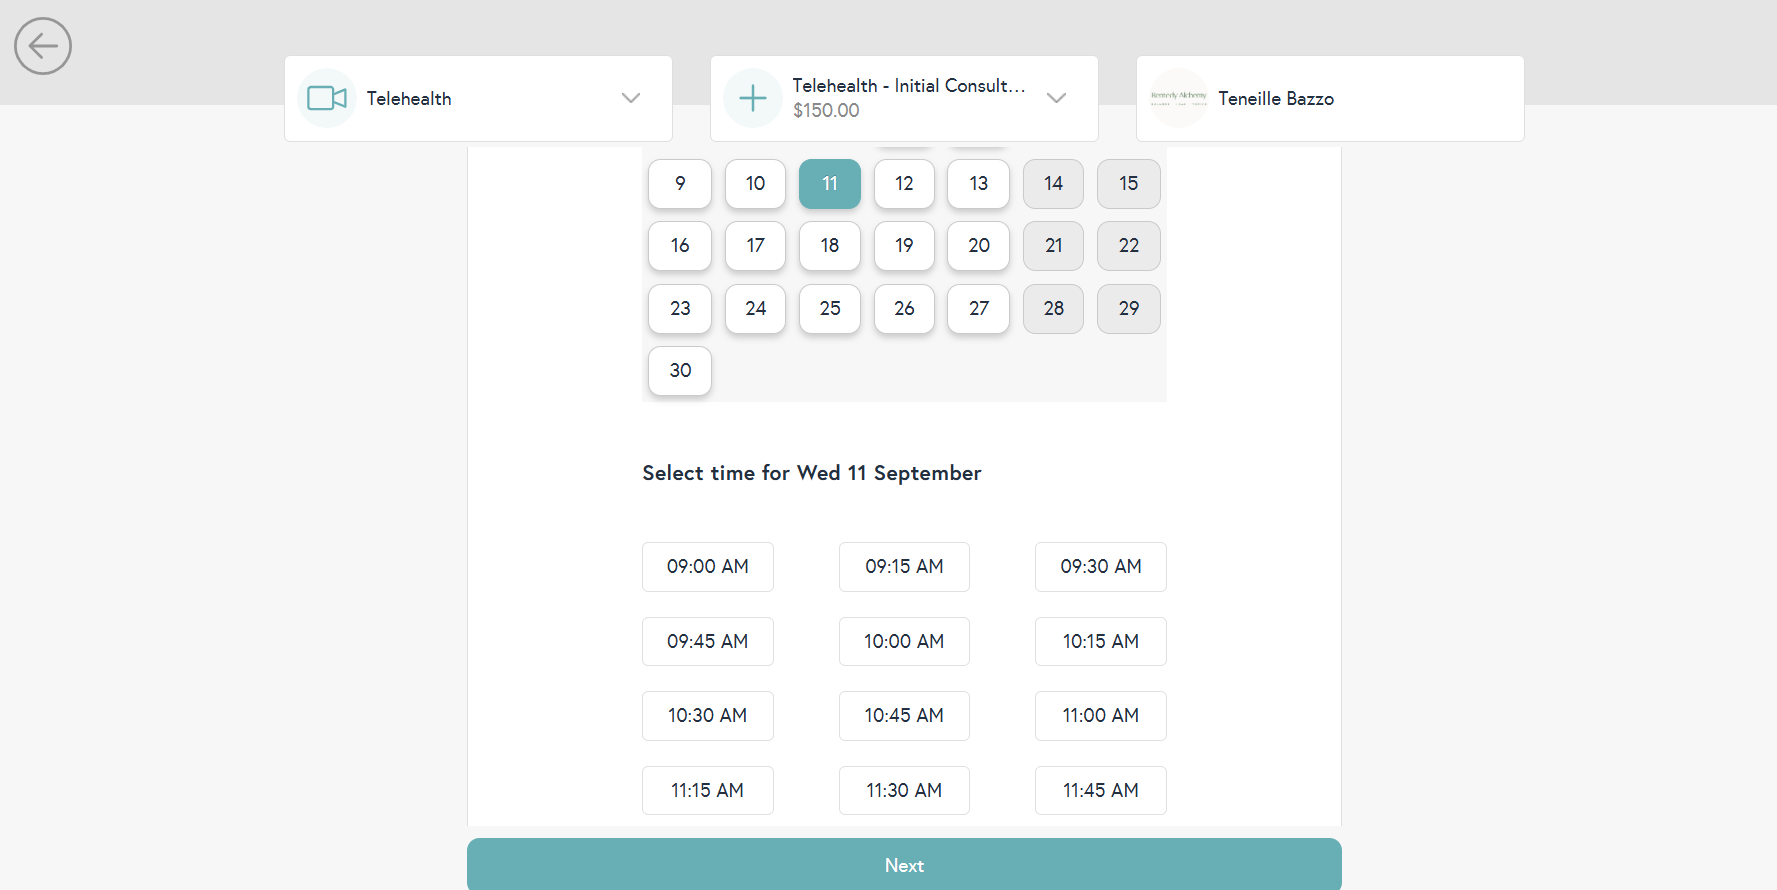1777x890 pixels.
Task: Open the Telehealth - Initial Consult dropdown
Action: click(x=1056, y=98)
